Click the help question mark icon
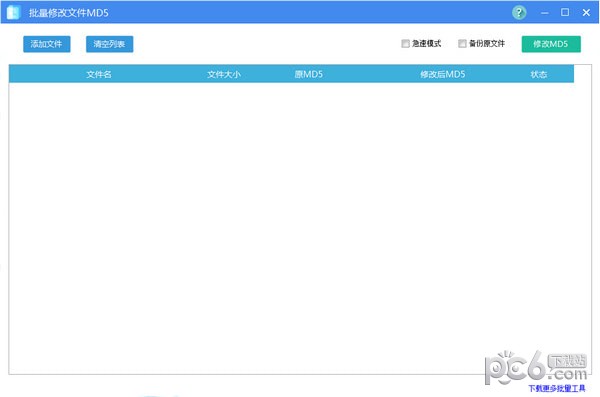600x397 pixels. click(x=519, y=13)
